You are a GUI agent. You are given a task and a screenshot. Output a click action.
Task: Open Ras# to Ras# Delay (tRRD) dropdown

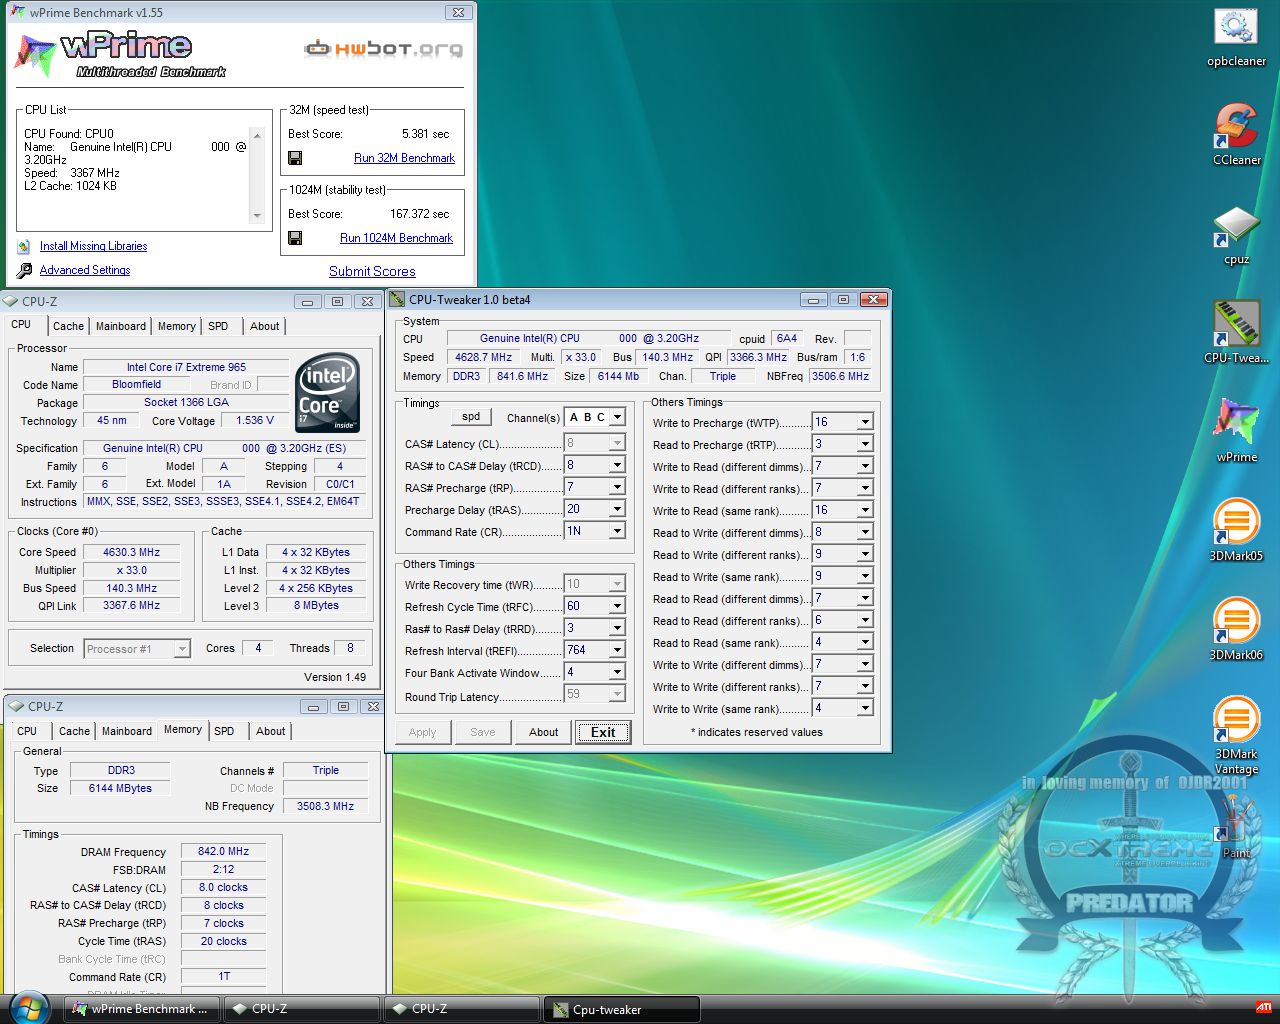pos(617,628)
